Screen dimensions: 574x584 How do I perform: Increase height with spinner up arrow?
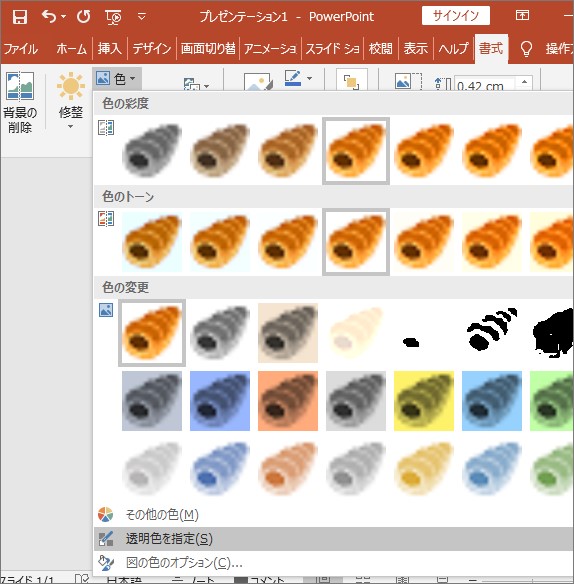pos(524,82)
